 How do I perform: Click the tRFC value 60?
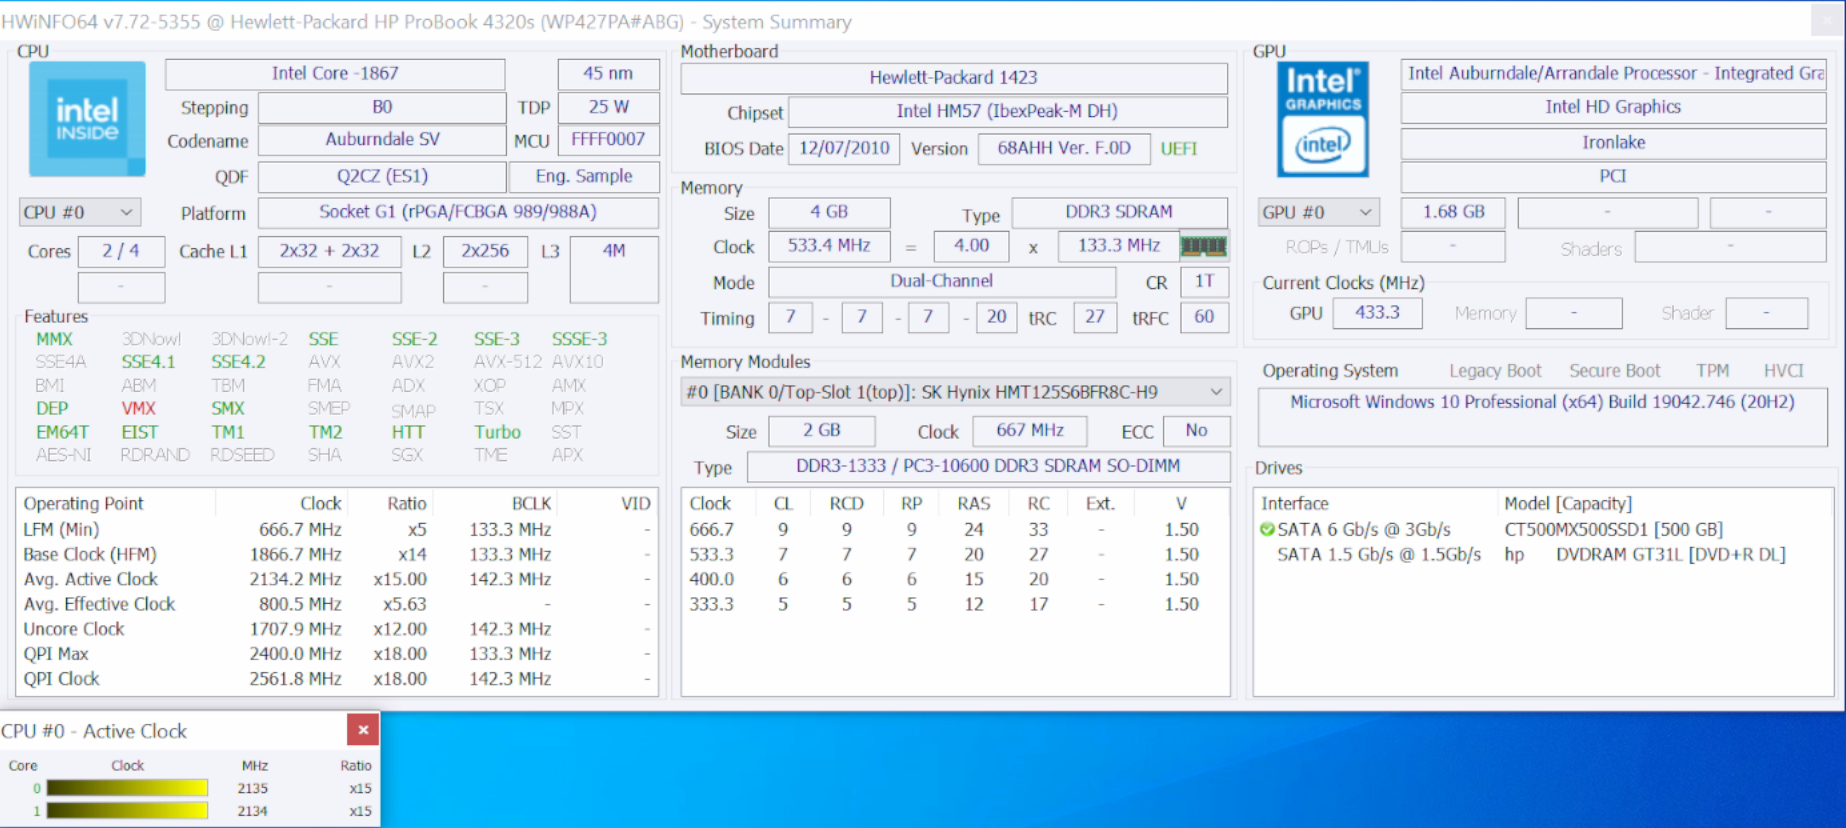[x=1204, y=318]
